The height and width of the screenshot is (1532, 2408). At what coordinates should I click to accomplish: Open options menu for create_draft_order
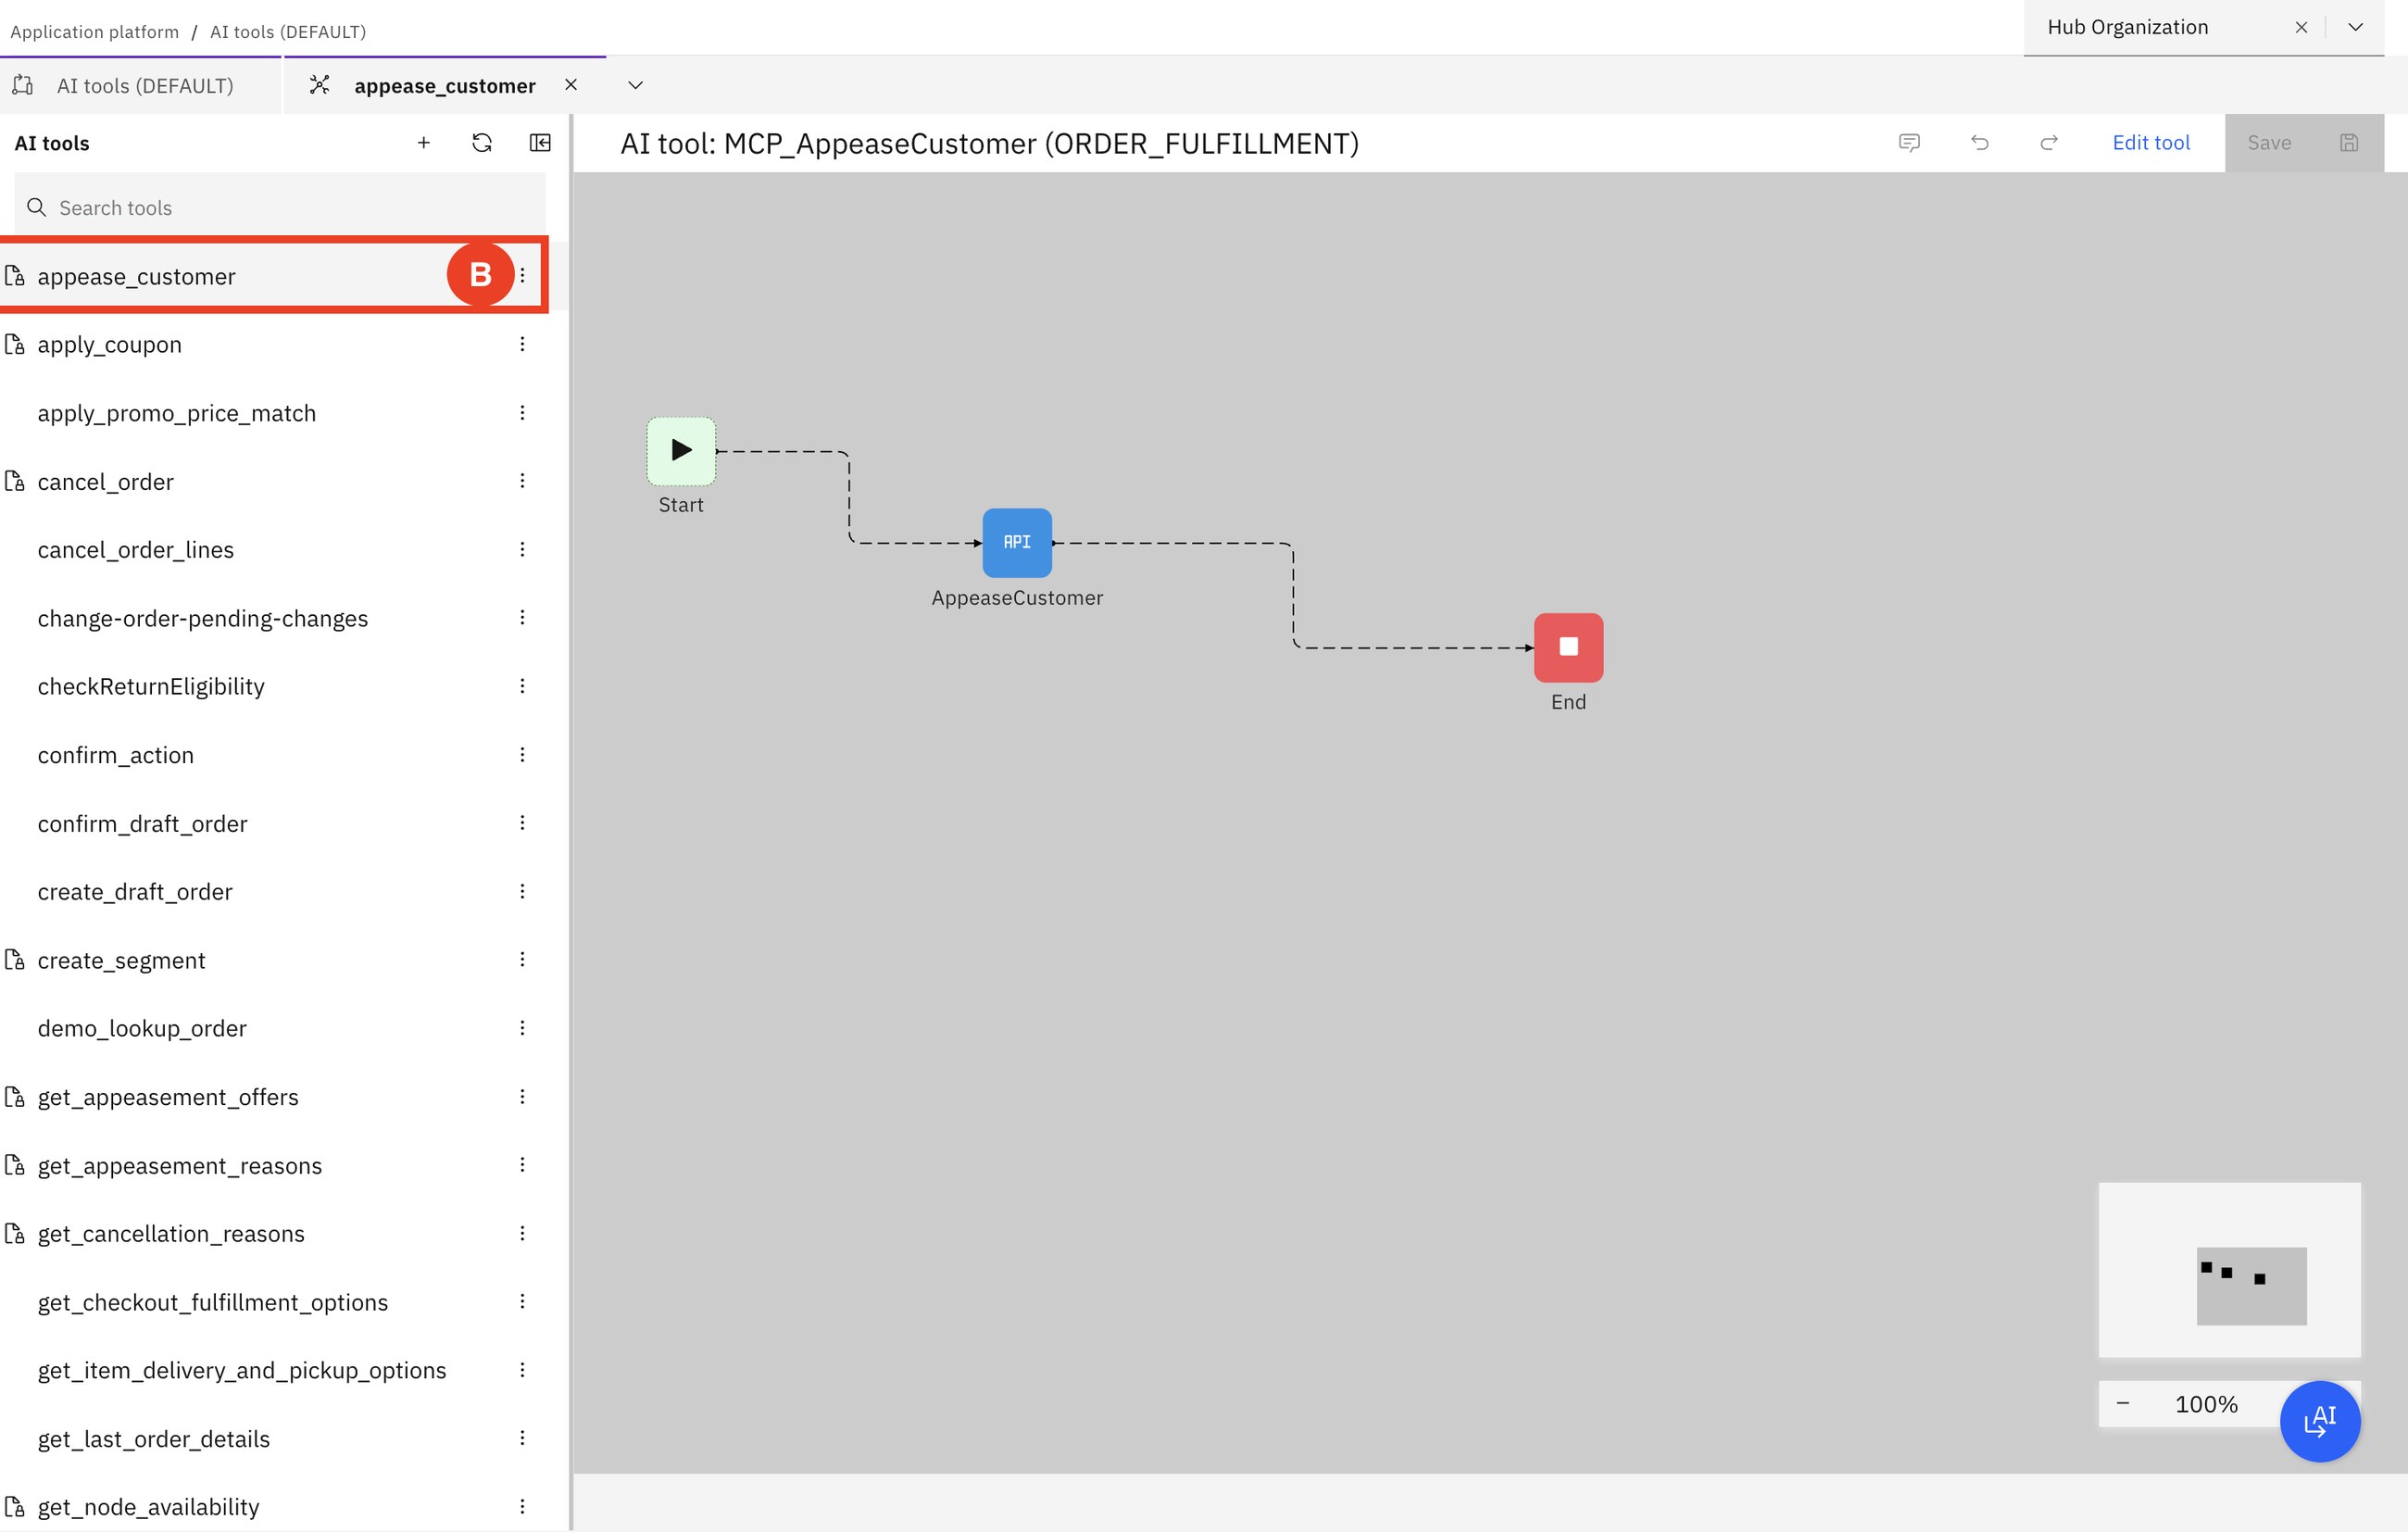click(522, 891)
